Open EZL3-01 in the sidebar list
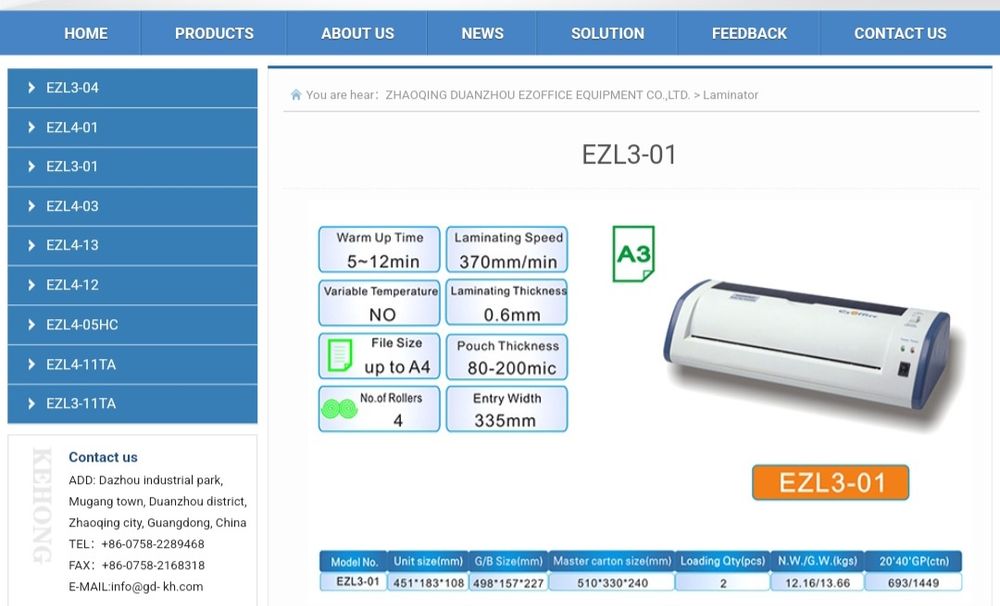 point(133,166)
